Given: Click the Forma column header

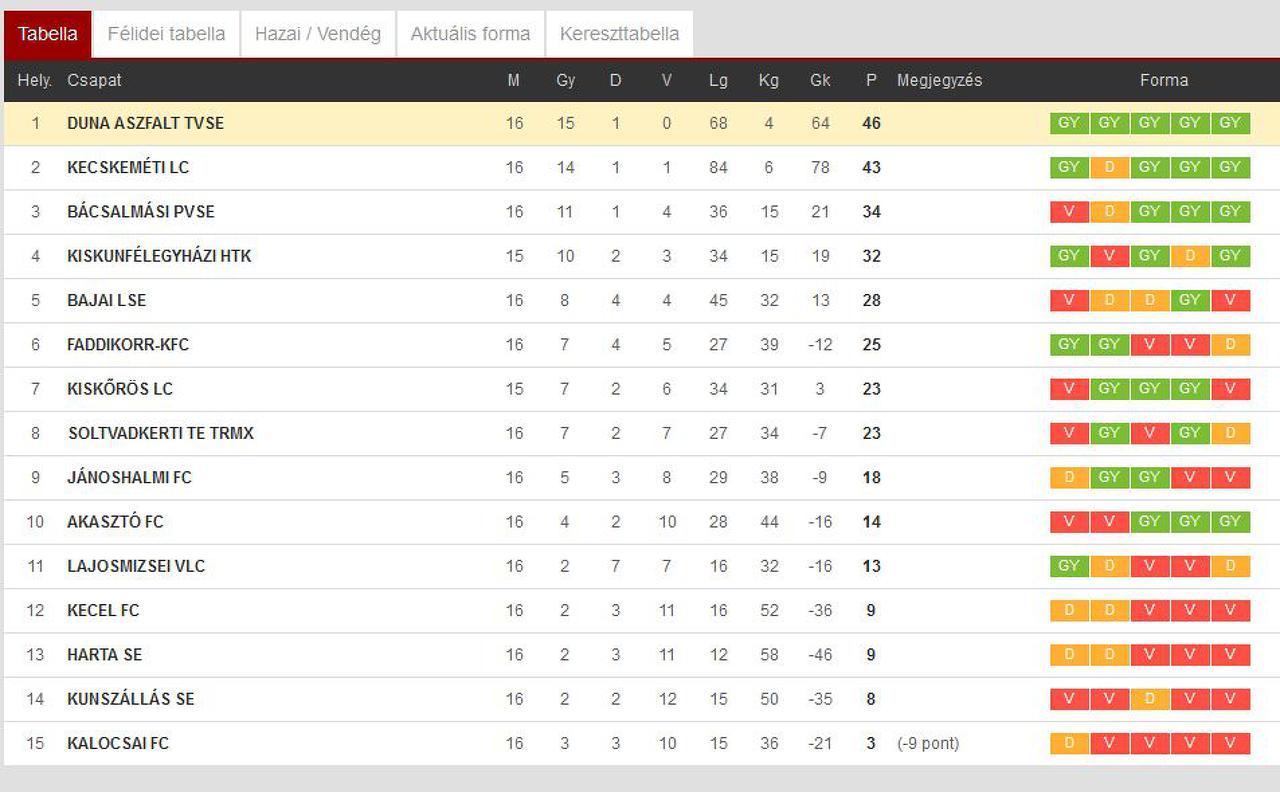Looking at the screenshot, I should pos(1164,80).
